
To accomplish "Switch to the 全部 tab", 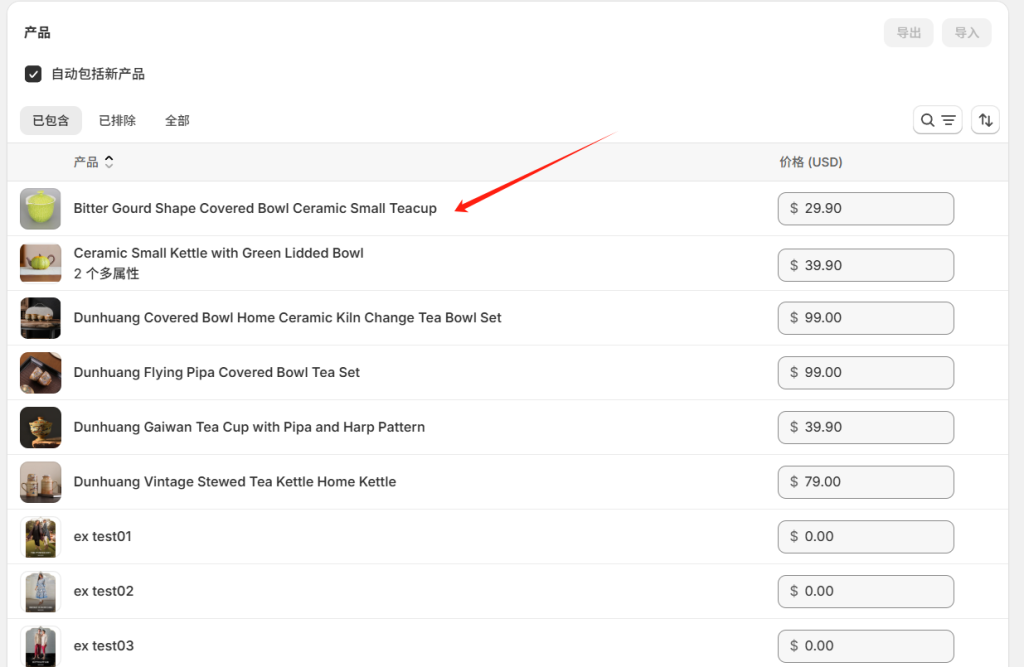I will (x=177, y=121).
